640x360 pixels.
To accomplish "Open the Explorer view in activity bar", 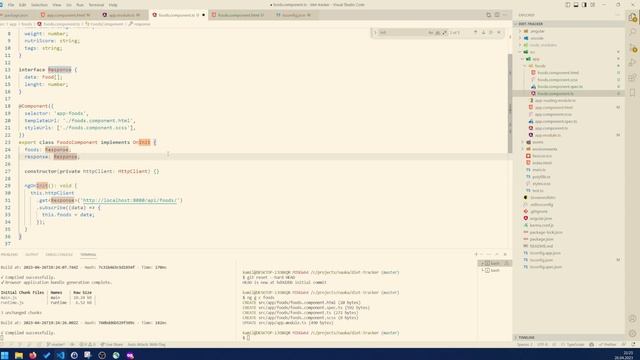I will pyautogui.click(x=633, y=18).
